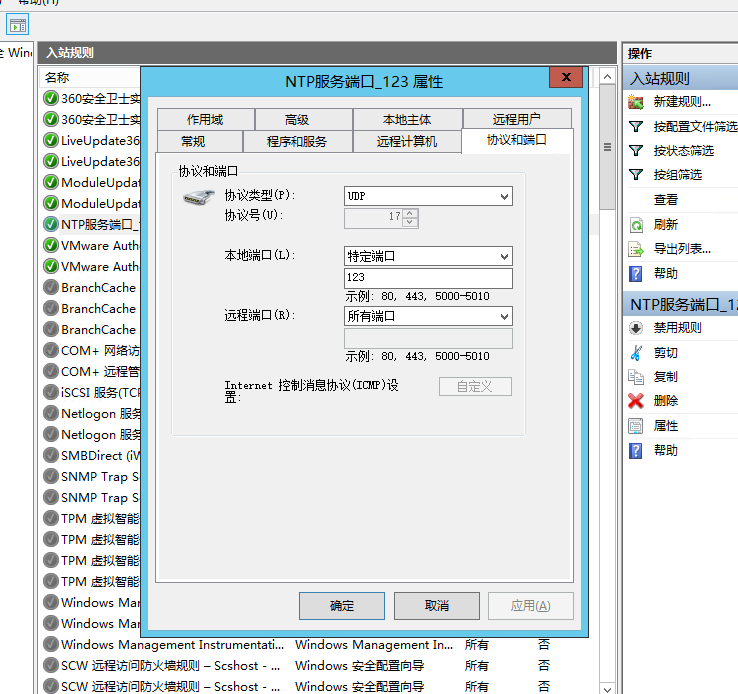This screenshot has width=738, height=694.
Task: Click the status icon of Windows Management Instrumentation row
Action: tap(51, 644)
